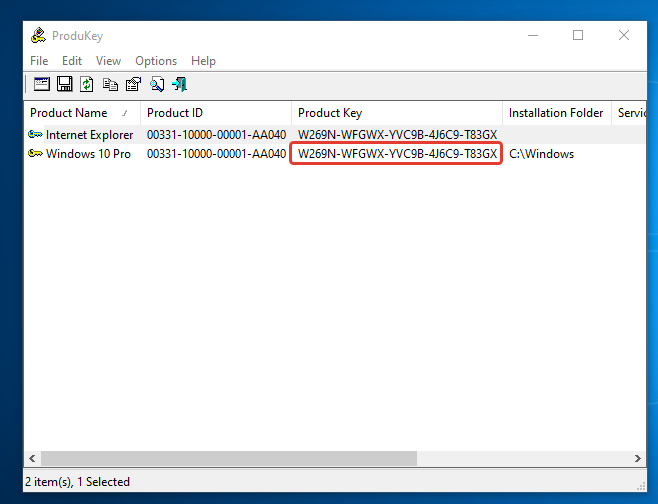Click the horizontal scrollbar left arrow

32,458
